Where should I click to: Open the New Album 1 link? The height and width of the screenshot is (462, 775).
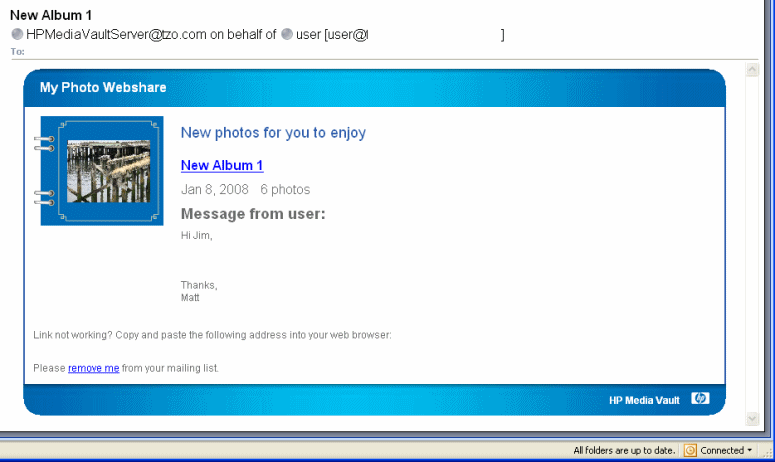[222, 165]
